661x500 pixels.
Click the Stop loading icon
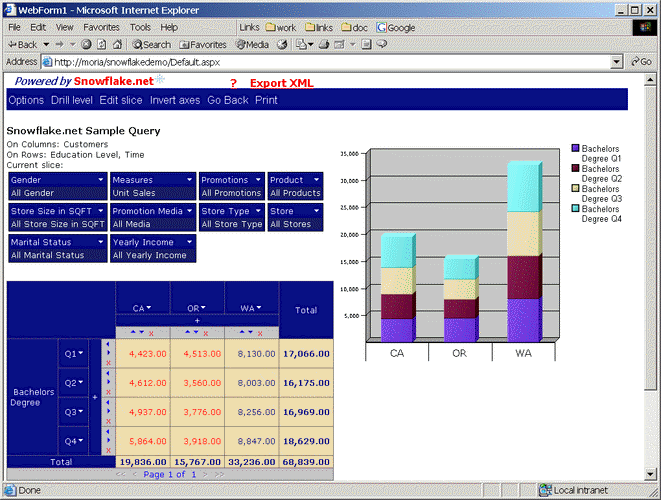coord(86,44)
